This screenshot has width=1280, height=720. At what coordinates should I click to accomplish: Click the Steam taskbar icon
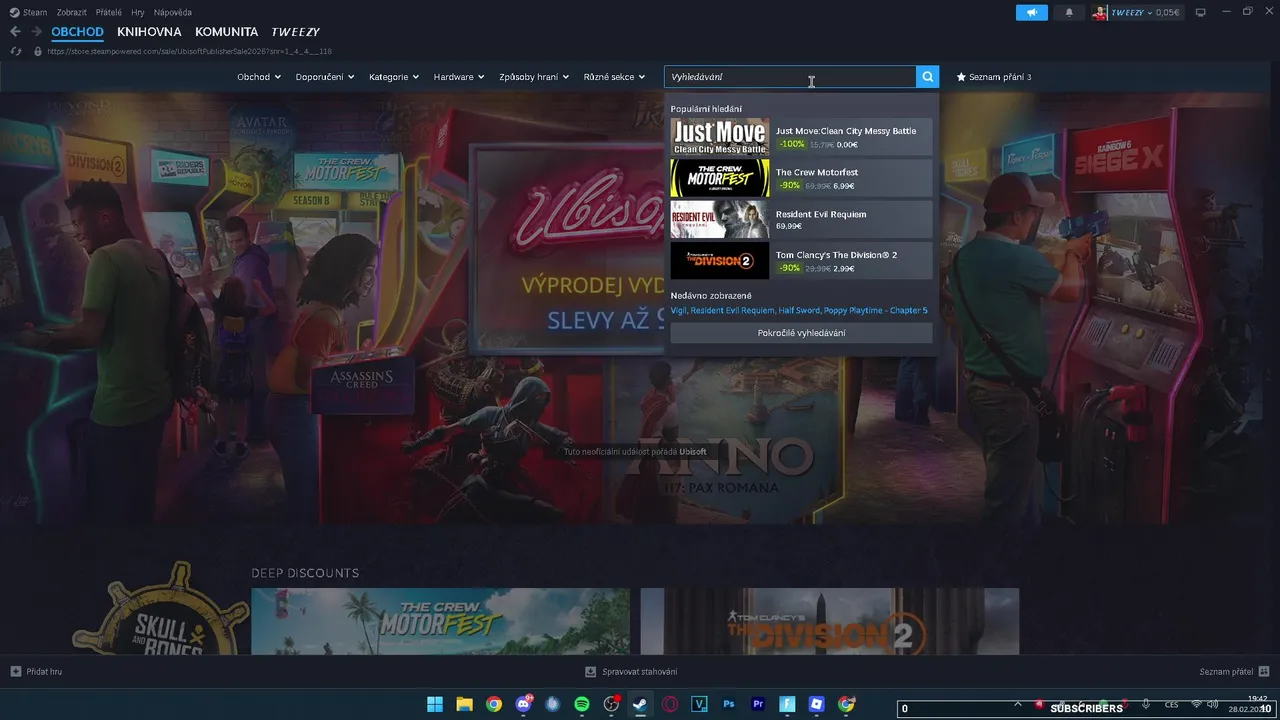[x=640, y=704]
